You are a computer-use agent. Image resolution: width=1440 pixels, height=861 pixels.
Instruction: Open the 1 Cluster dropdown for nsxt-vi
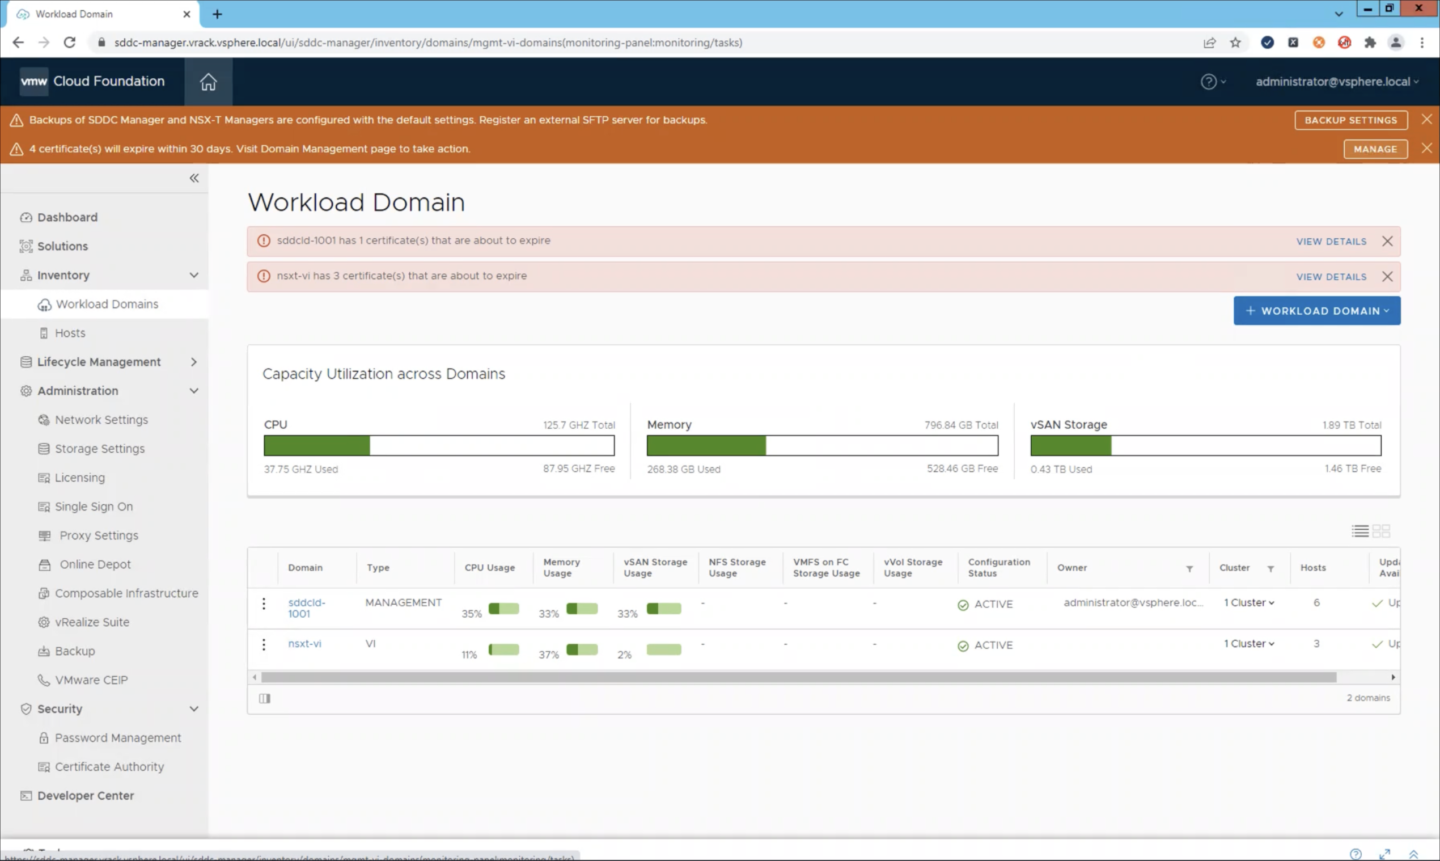[x=1248, y=644]
